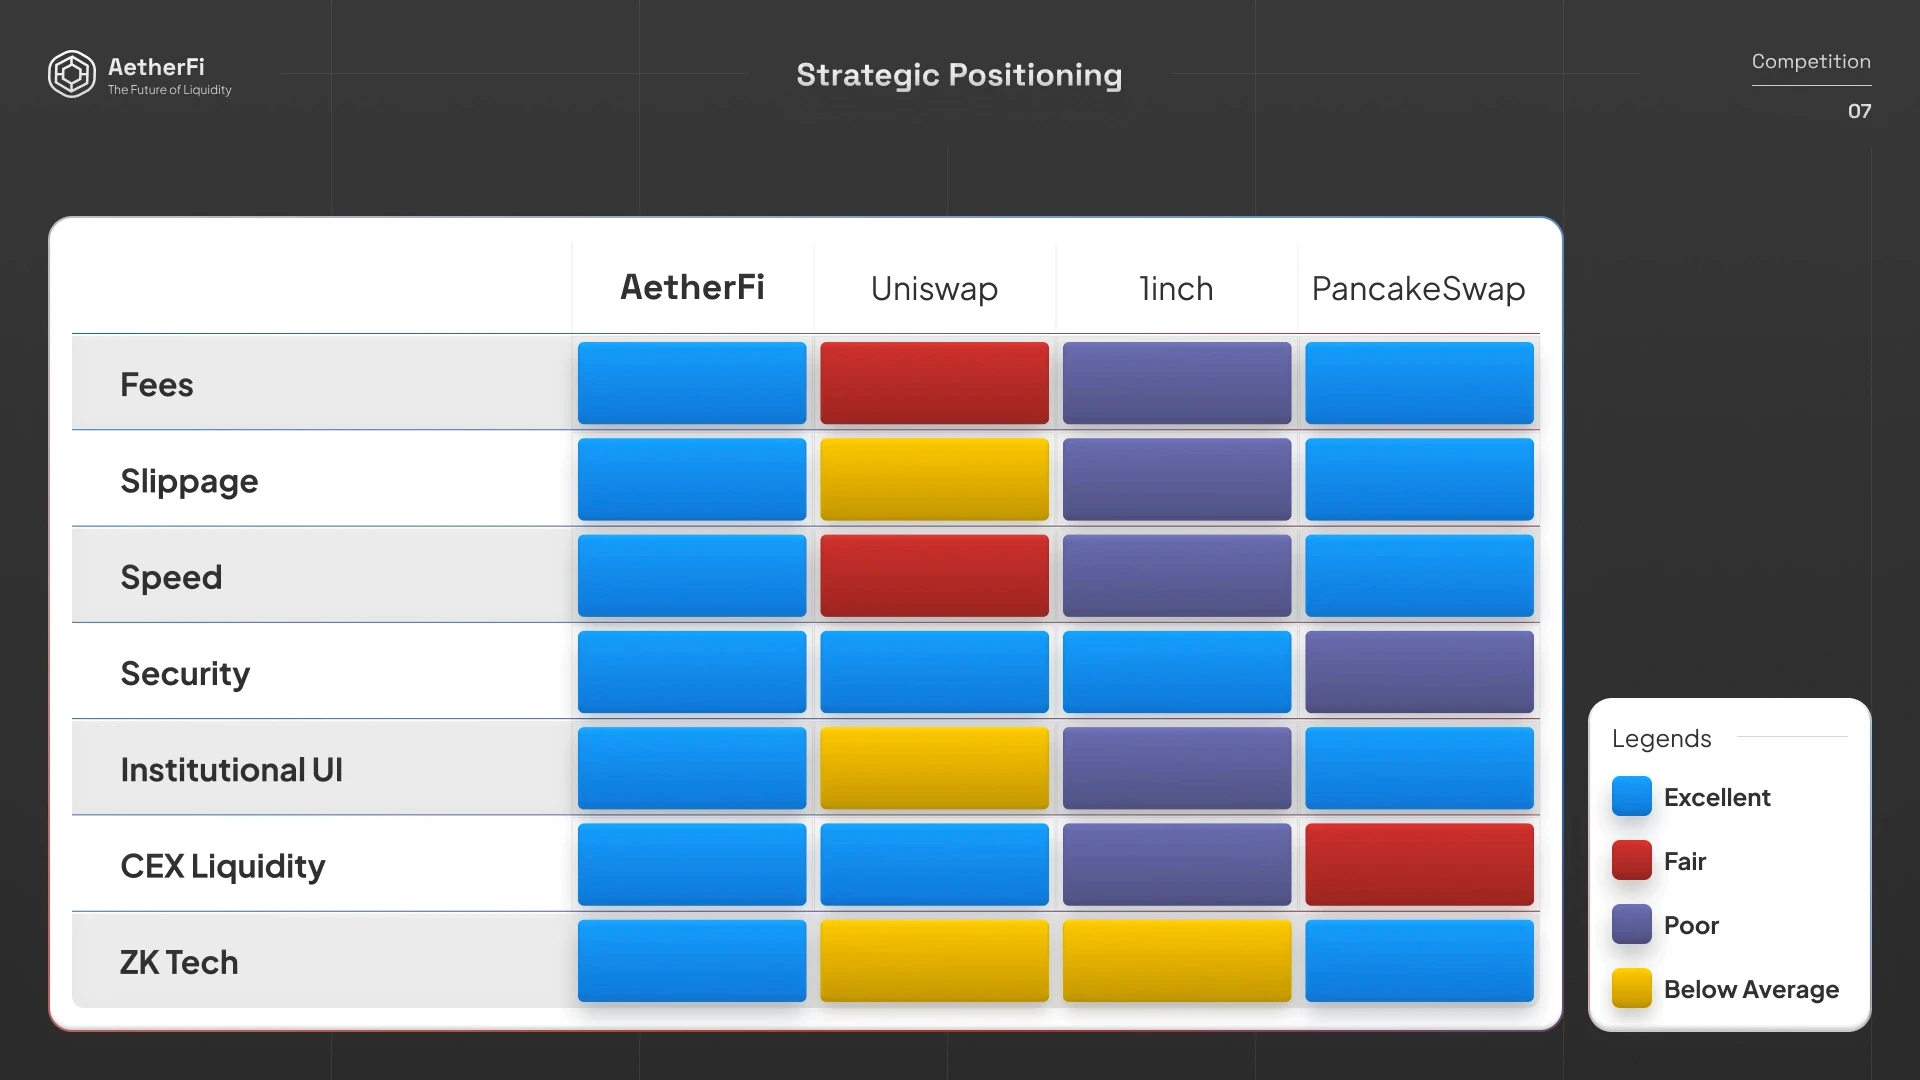Click the purple PancakeSwap Security cell

[1419, 672]
